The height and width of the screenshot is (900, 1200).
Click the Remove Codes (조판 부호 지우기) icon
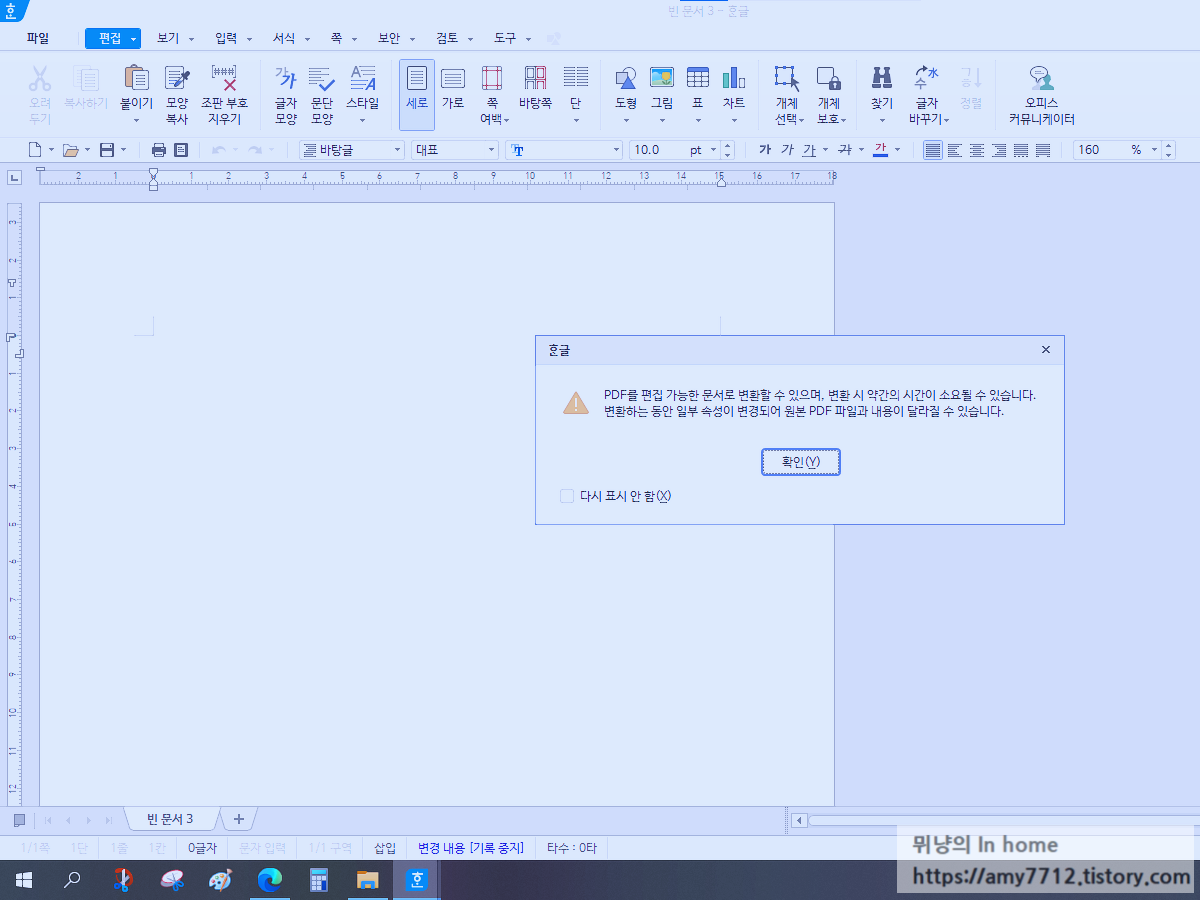click(224, 79)
